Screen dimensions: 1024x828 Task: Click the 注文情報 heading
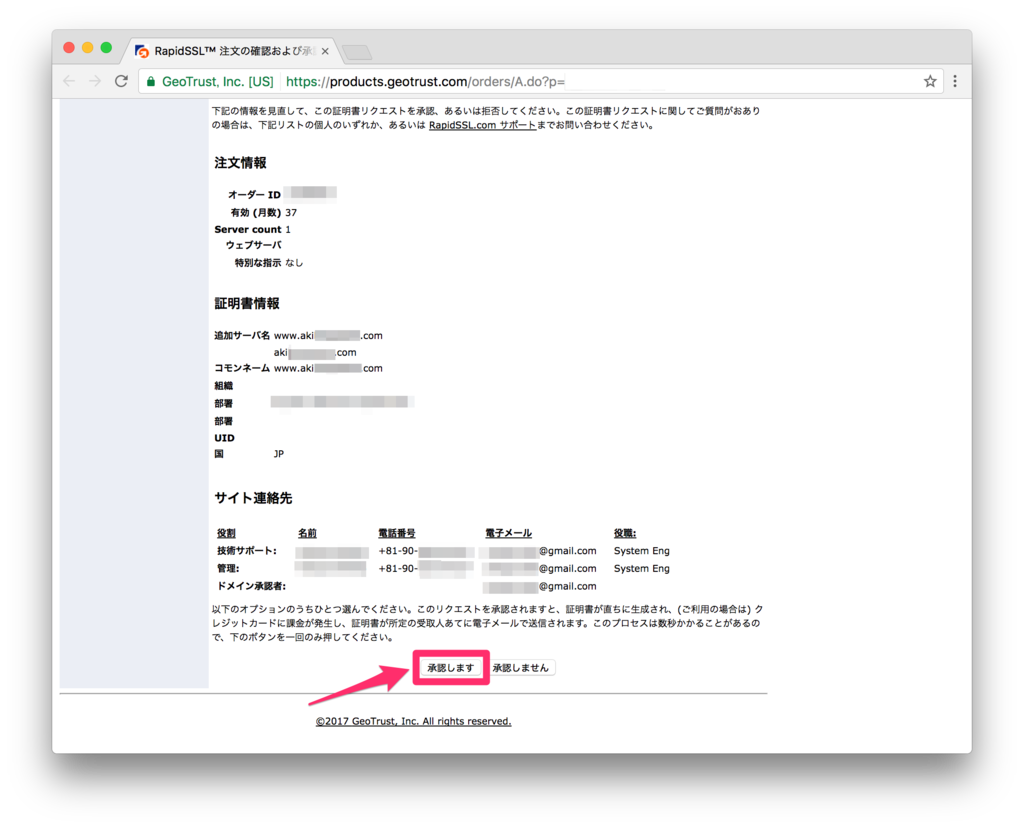240,163
